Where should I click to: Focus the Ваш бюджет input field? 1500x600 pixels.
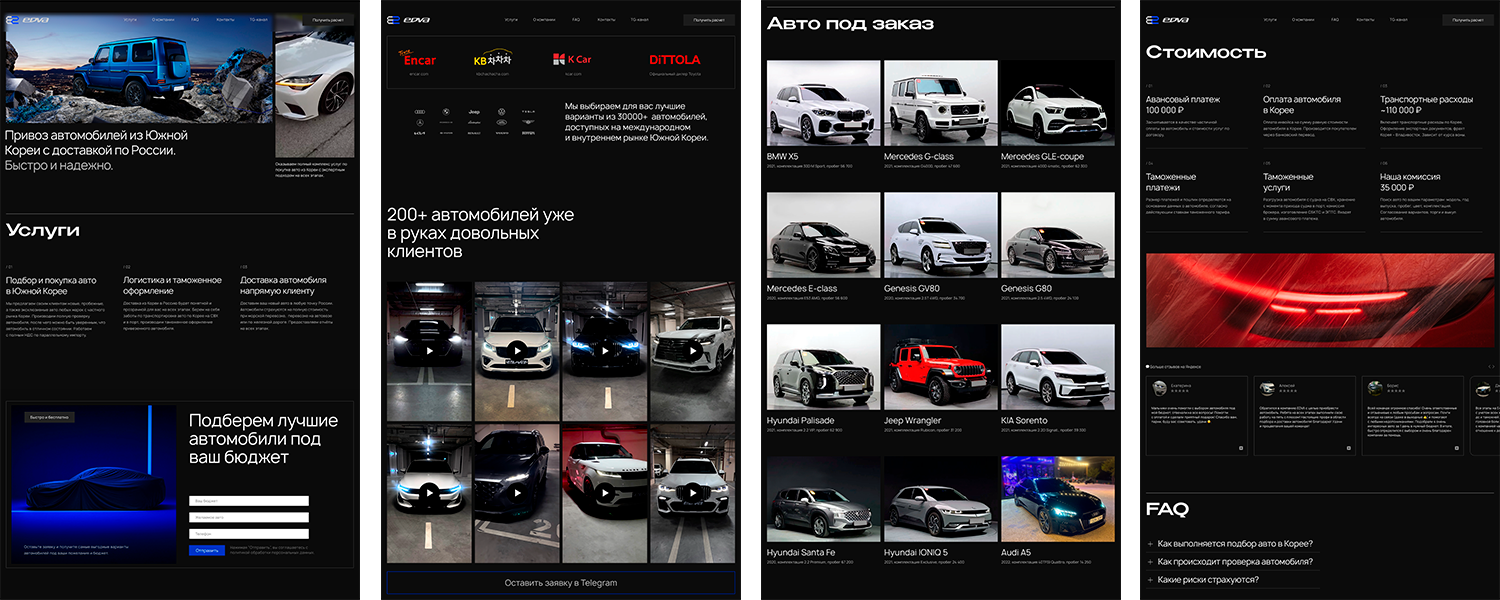(x=249, y=501)
